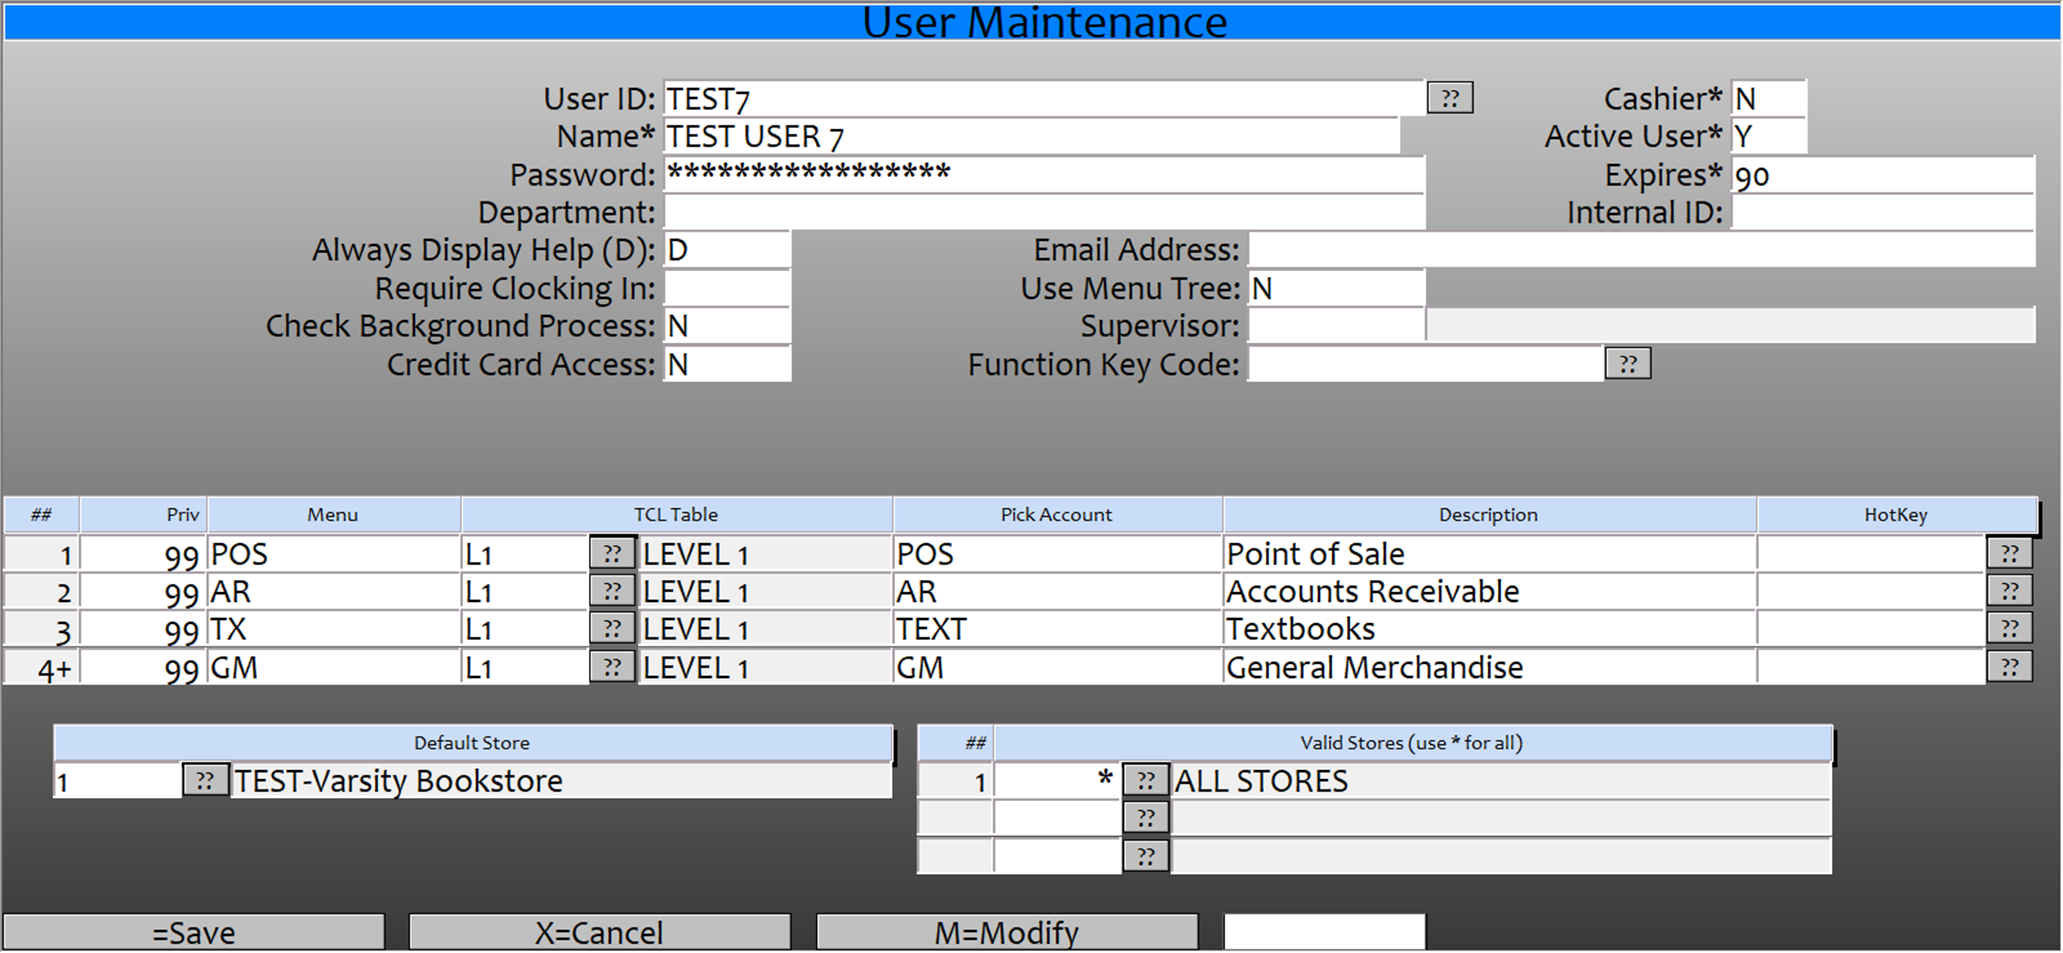Click the General Merchandise description cell
The height and width of the screenshot is (953, 2063).
tap(1489, 667)
